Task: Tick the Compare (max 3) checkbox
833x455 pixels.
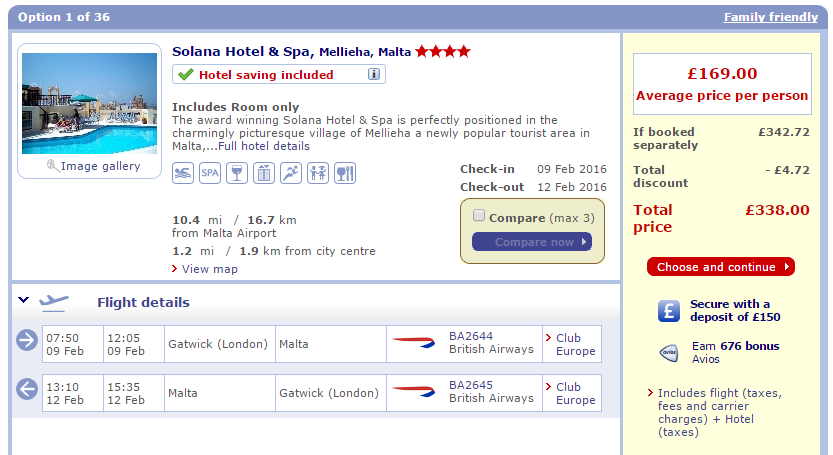Action: pos(479,215)
